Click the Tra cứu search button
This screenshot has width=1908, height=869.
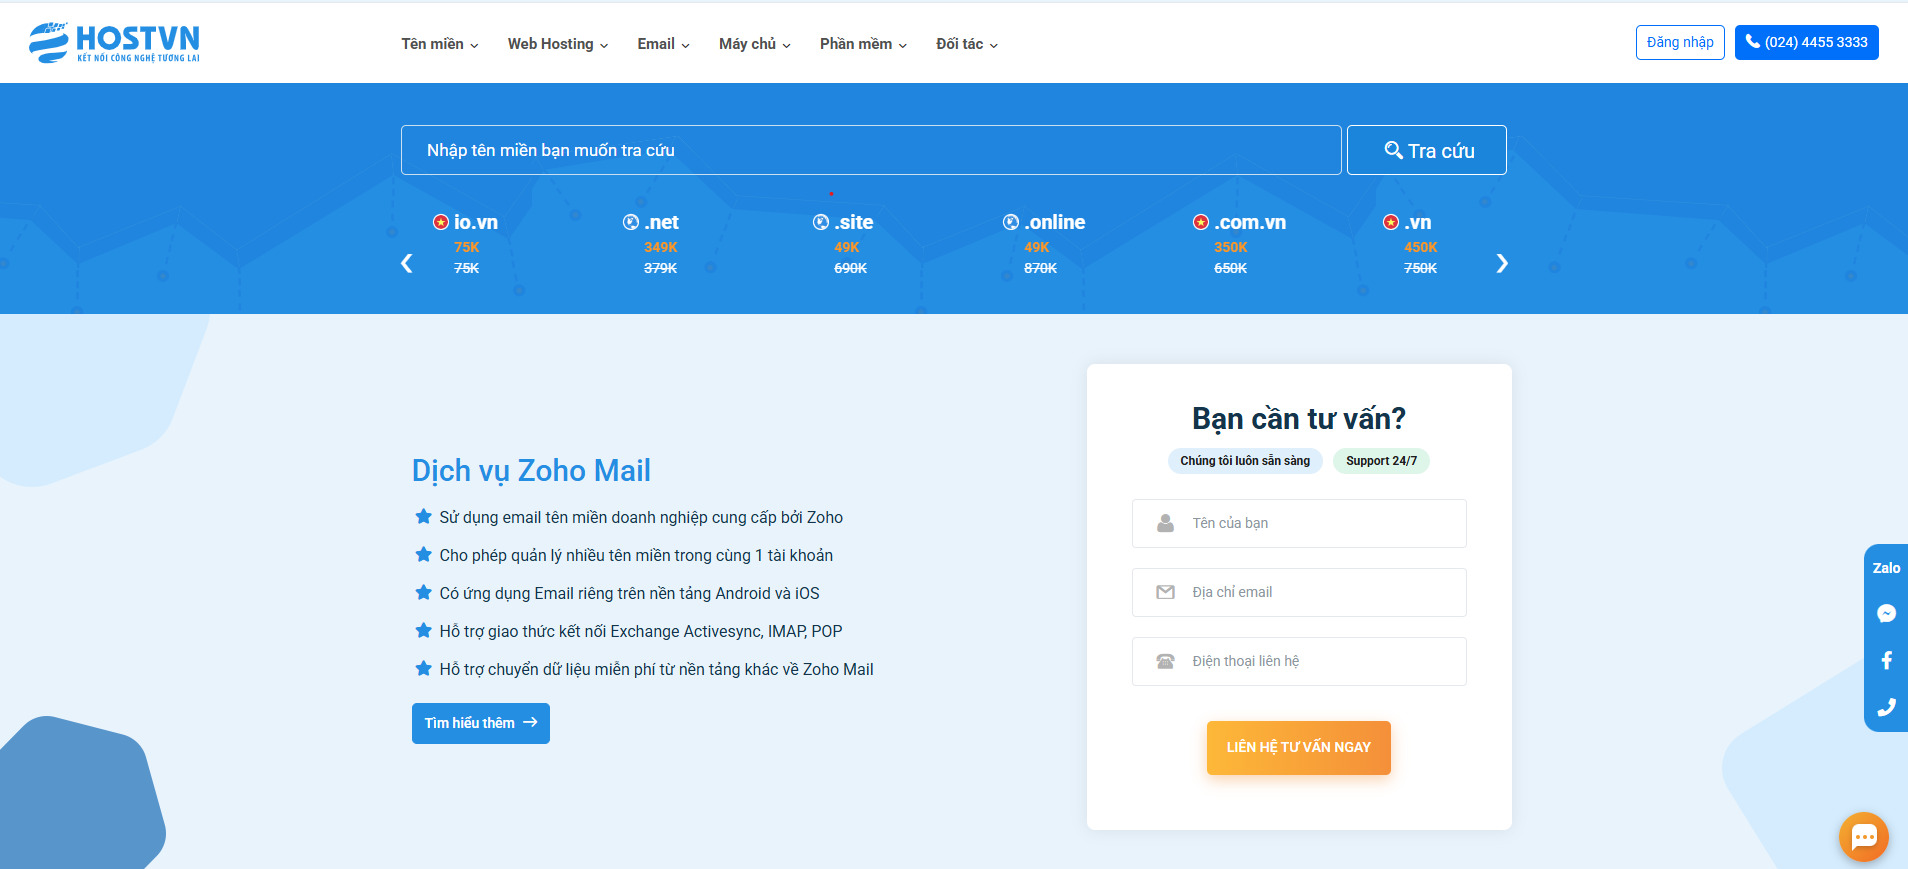[x=1427, y=150]
